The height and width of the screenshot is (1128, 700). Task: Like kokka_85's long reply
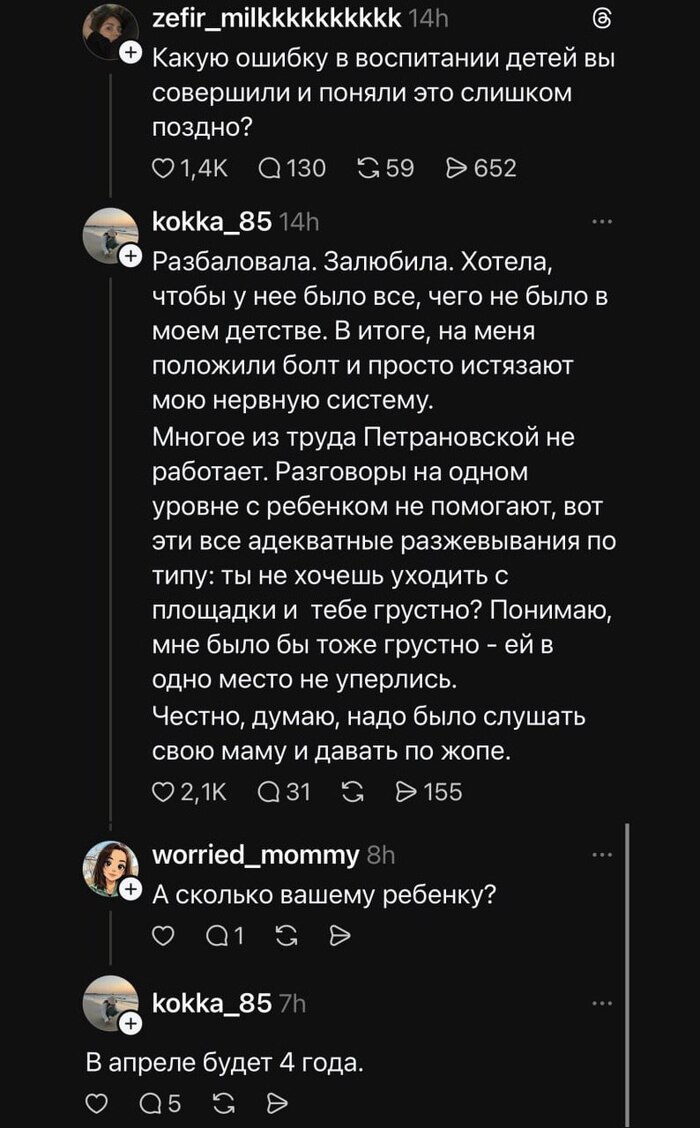tap(163, 793)
